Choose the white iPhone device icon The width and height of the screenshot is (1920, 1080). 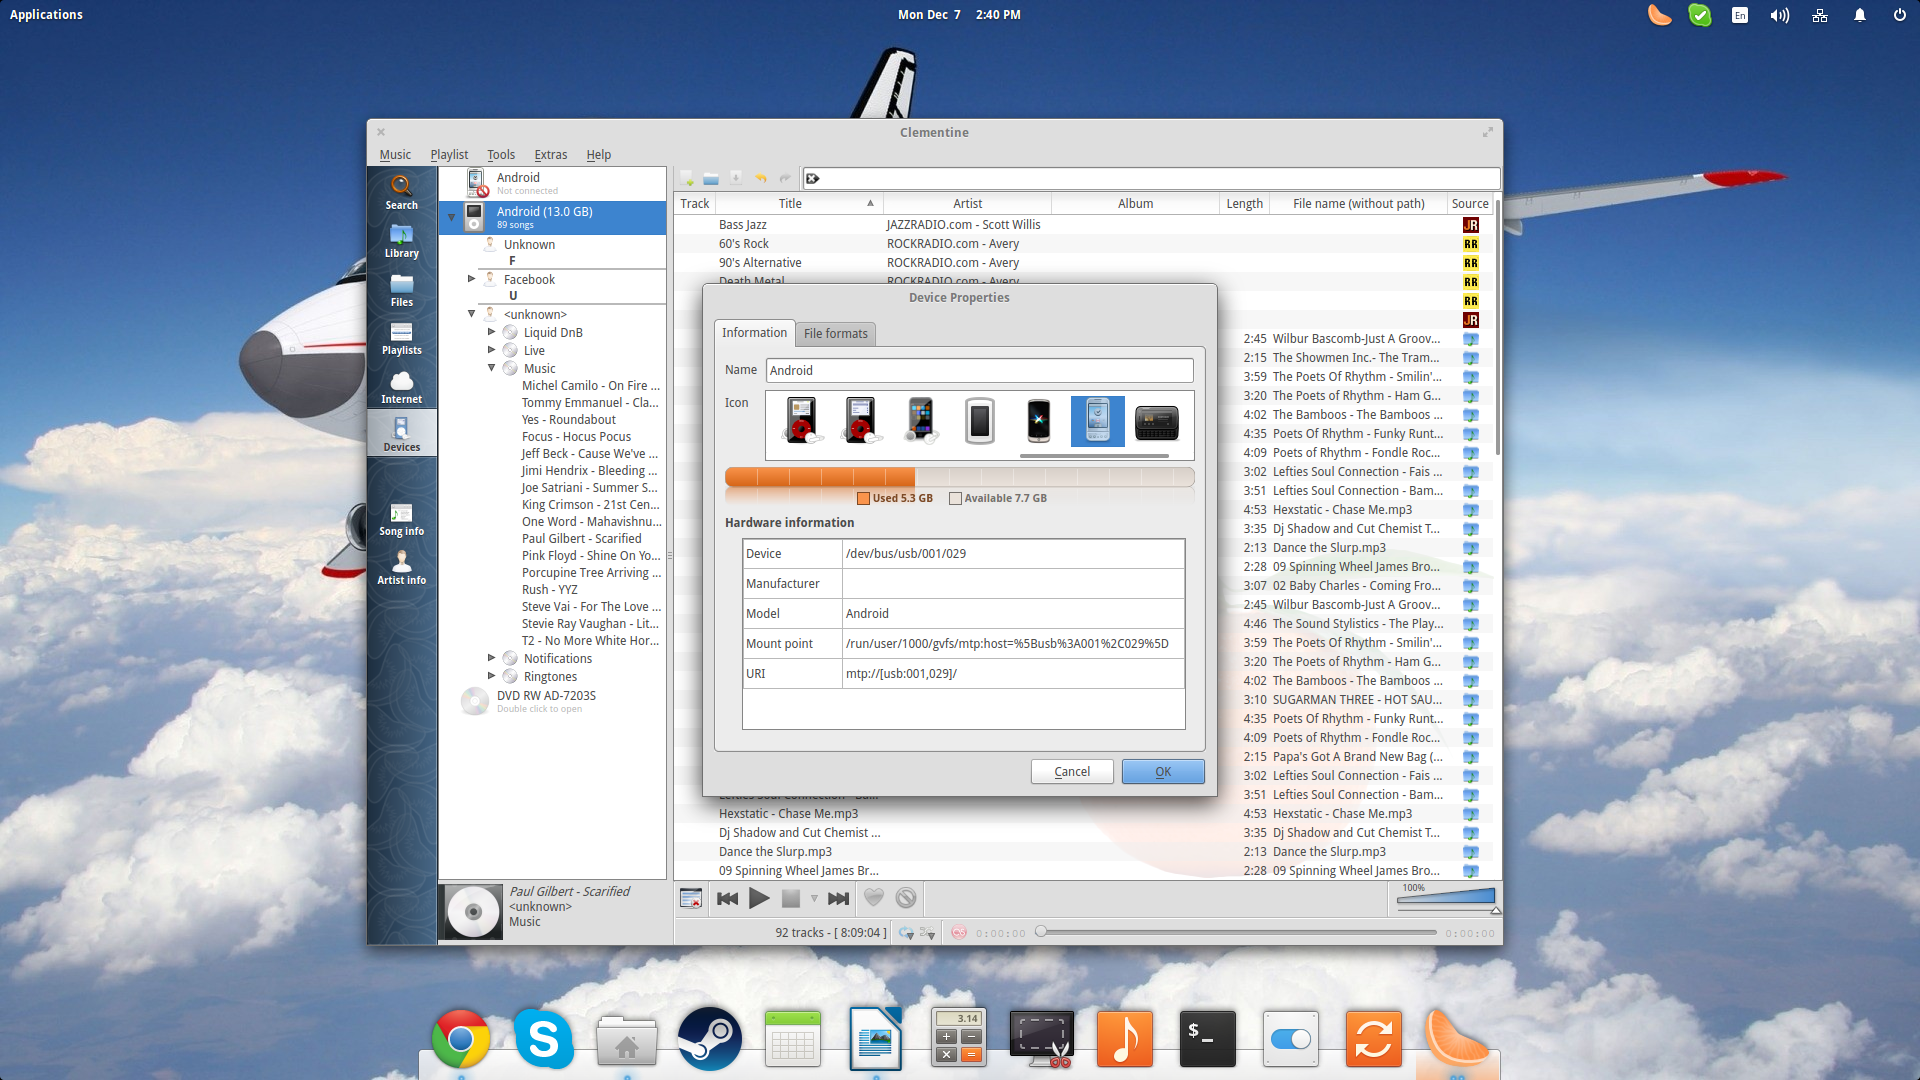980,420
